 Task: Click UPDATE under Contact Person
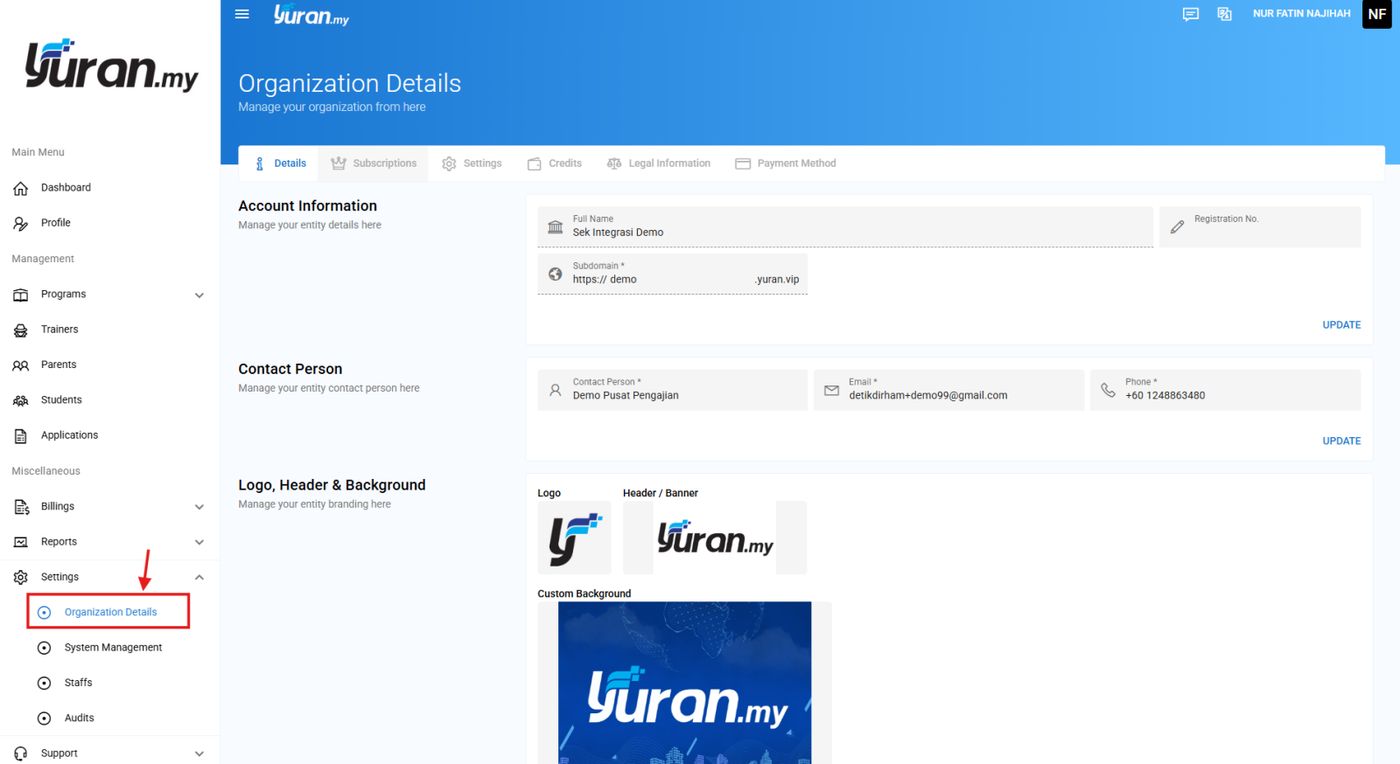coord(1341,441)
